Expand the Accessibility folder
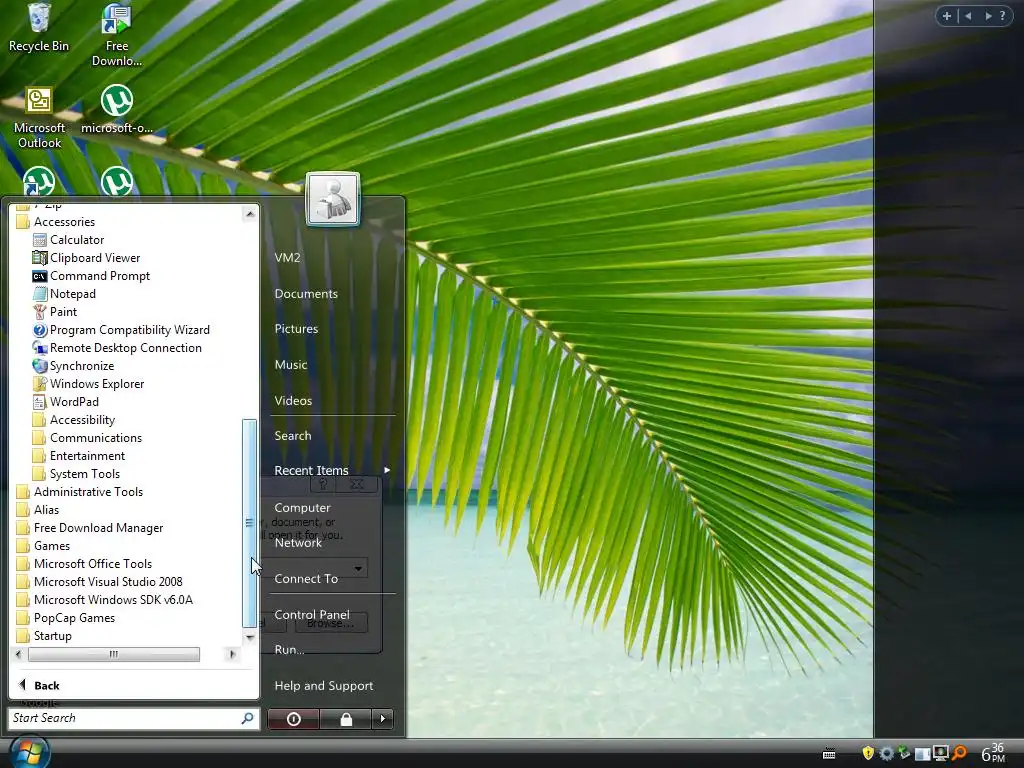 coord(74,420)
